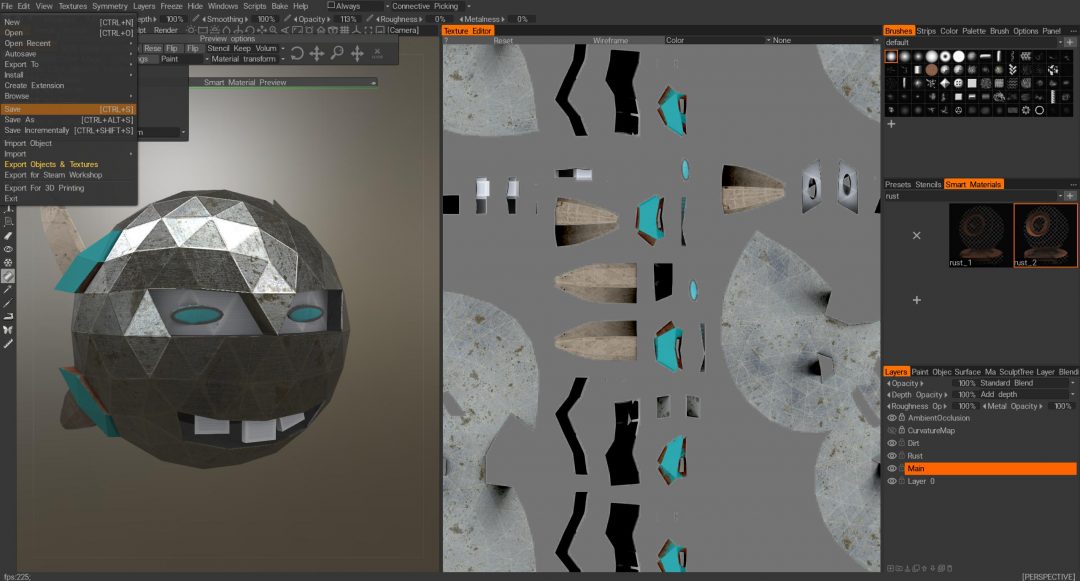Hide Layer 0 with eye icon

[891, 481]
